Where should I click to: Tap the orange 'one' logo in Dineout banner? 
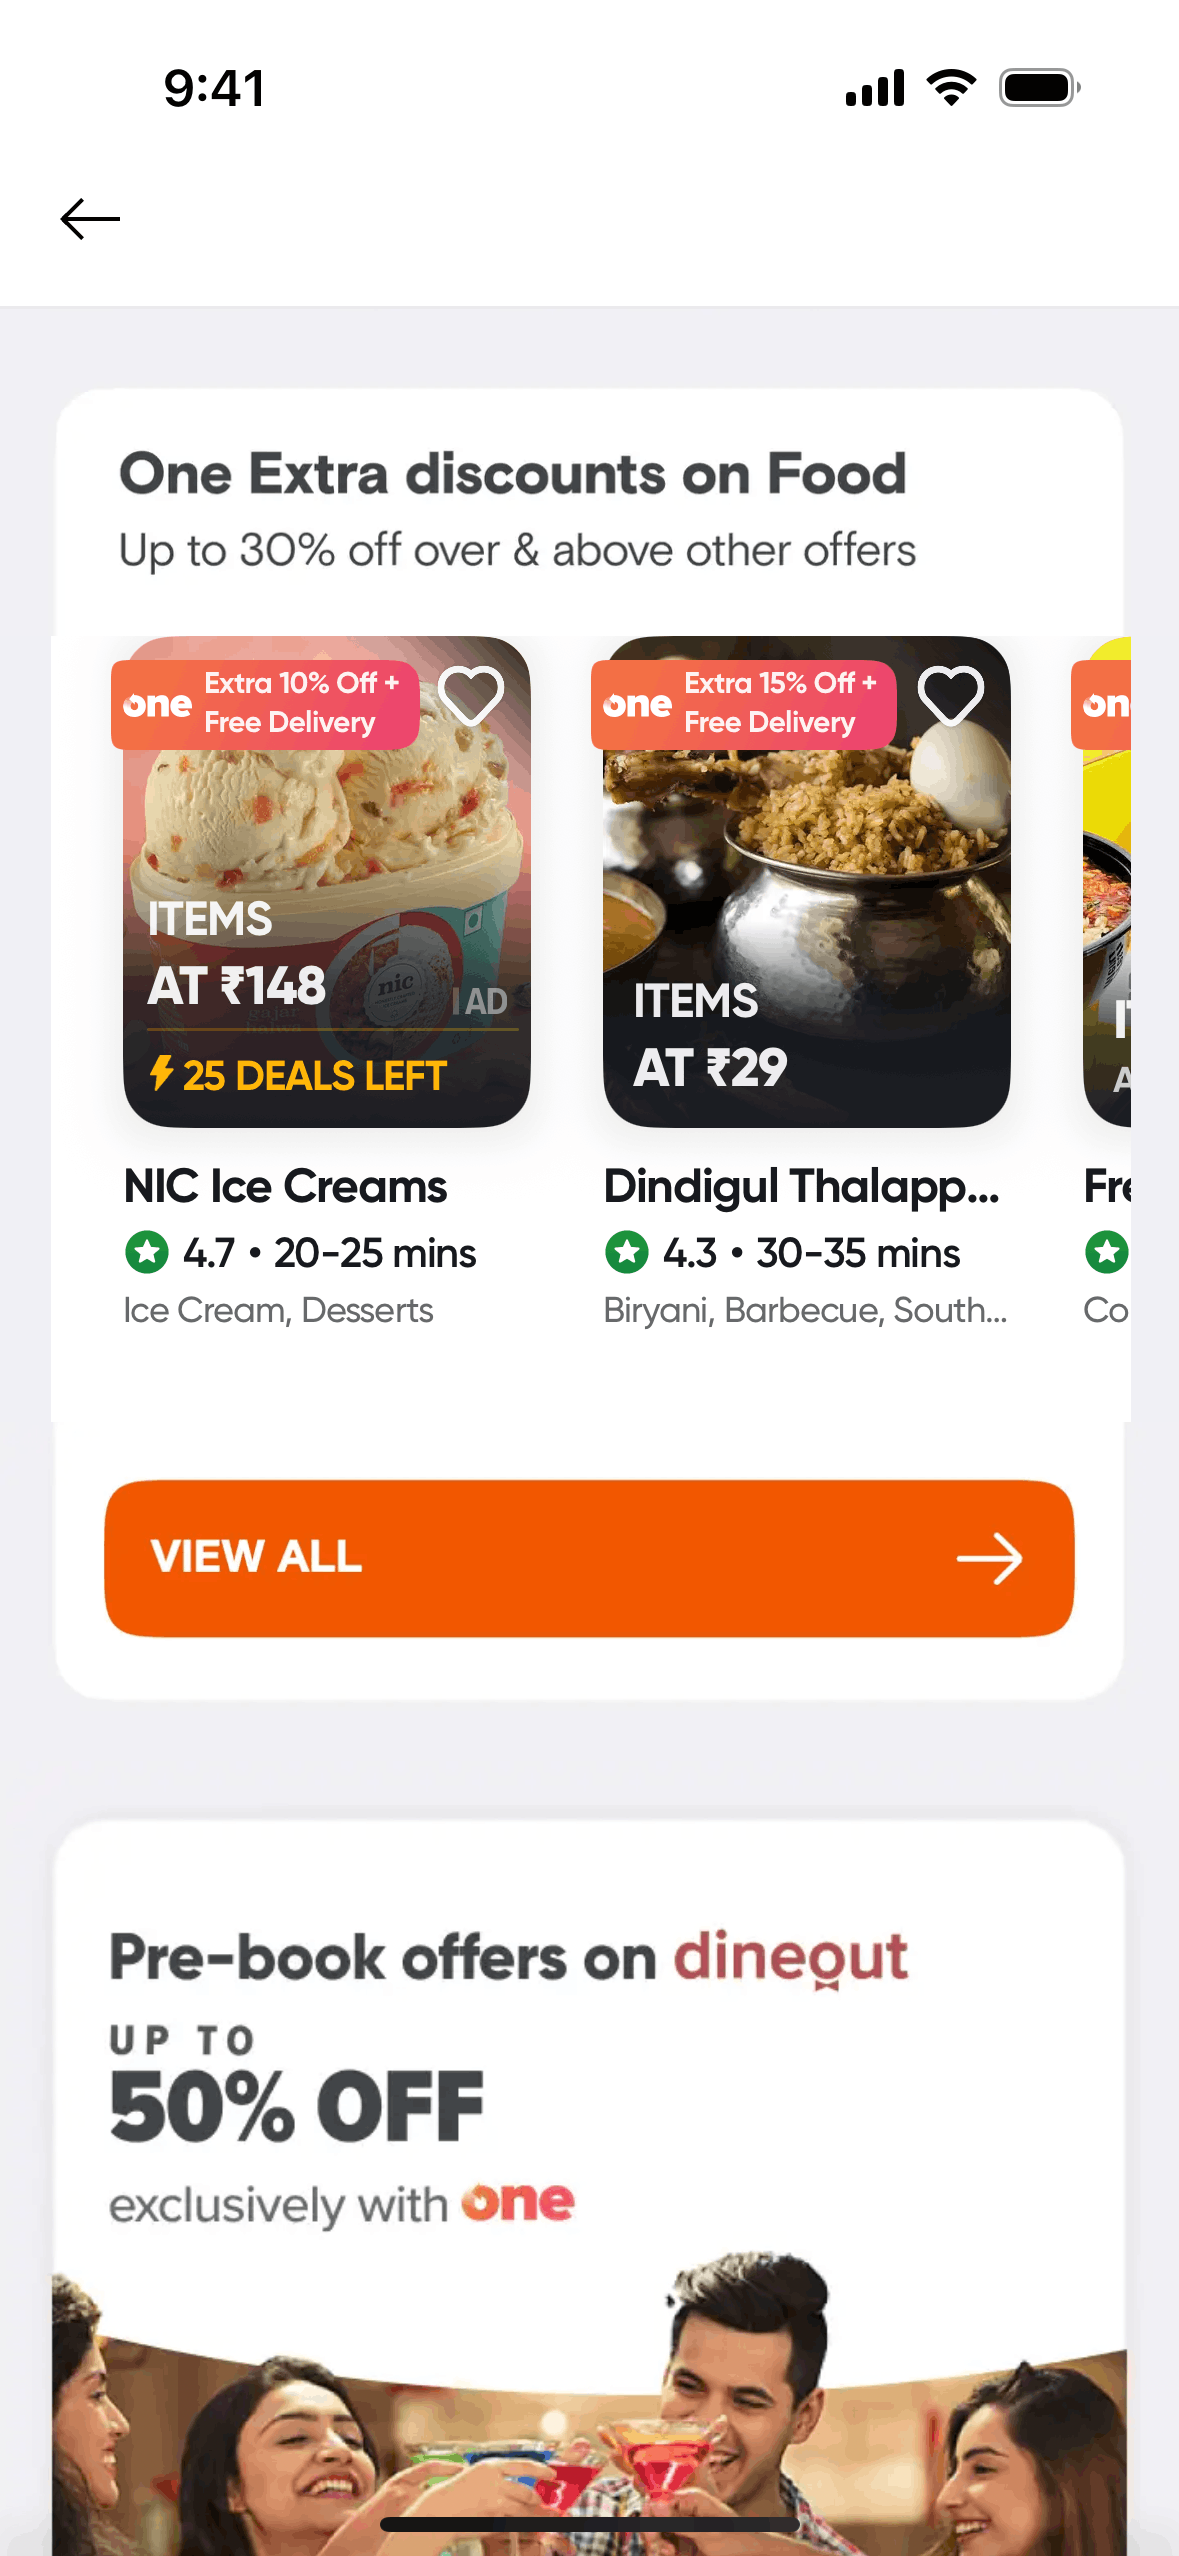tap(517, 2202)
